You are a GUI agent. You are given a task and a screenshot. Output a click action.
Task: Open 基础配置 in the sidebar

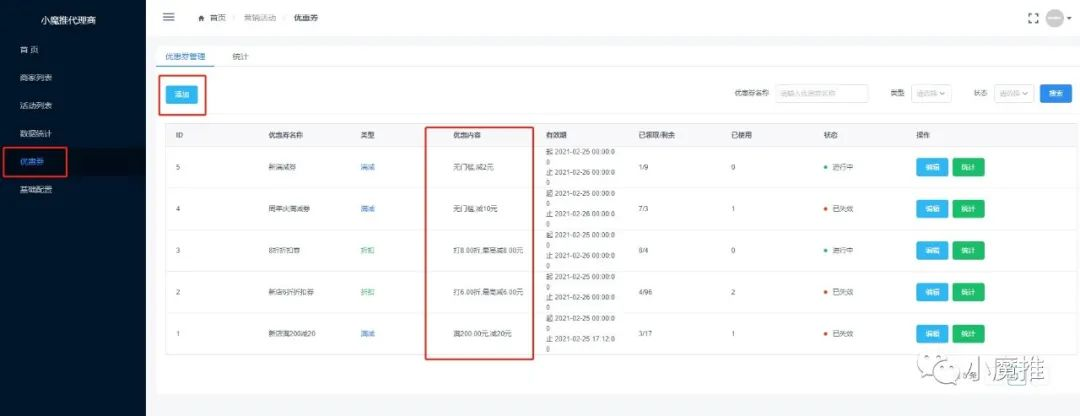tap(36, 189)
